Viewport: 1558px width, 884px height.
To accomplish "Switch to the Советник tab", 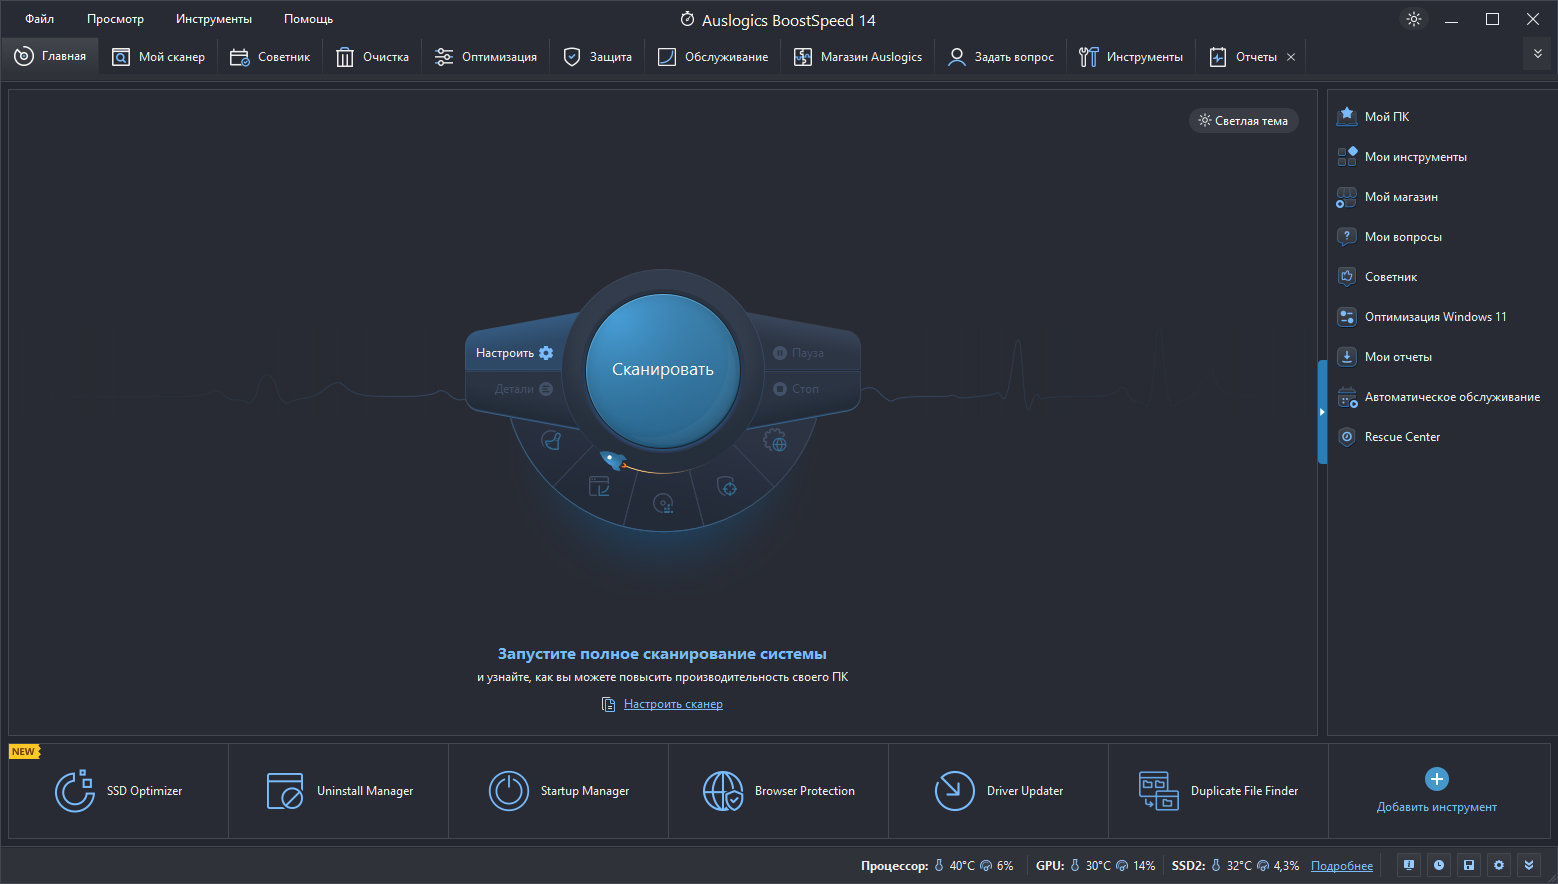I will point(270,57).
